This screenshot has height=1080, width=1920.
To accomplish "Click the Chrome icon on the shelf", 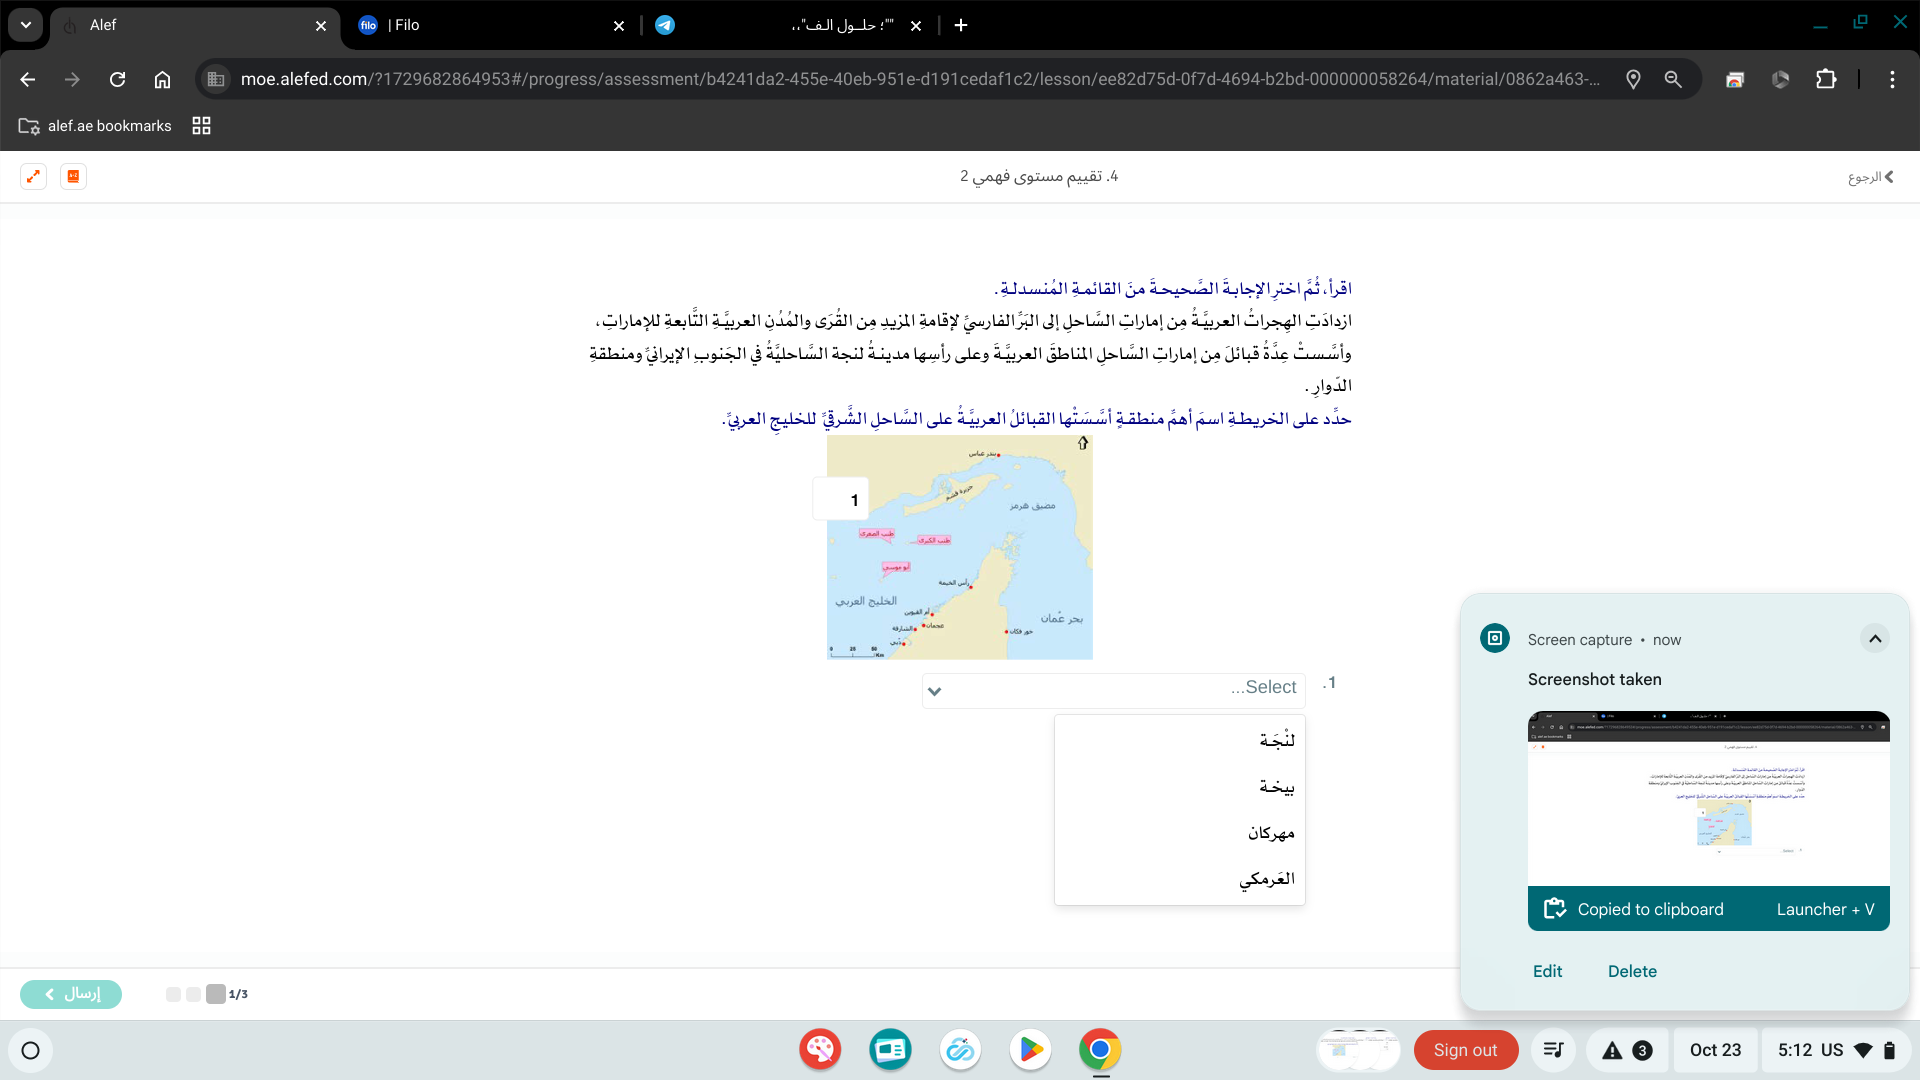I will (1100, 1050).
